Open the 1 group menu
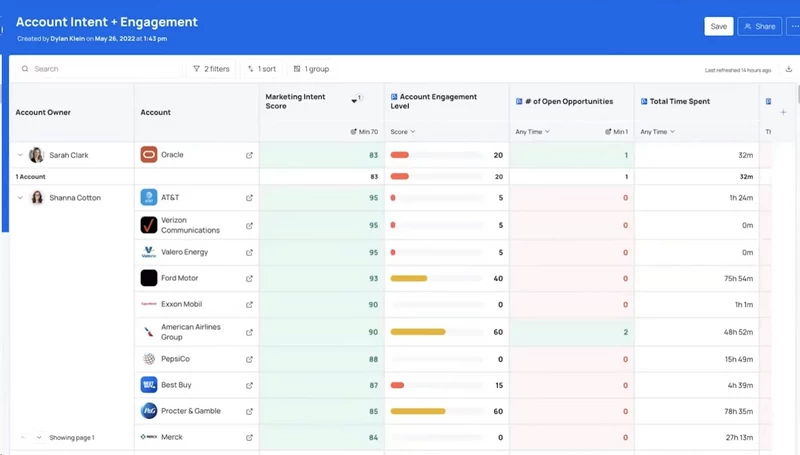This screenshot has height=455, width=800. coord(311,69)
